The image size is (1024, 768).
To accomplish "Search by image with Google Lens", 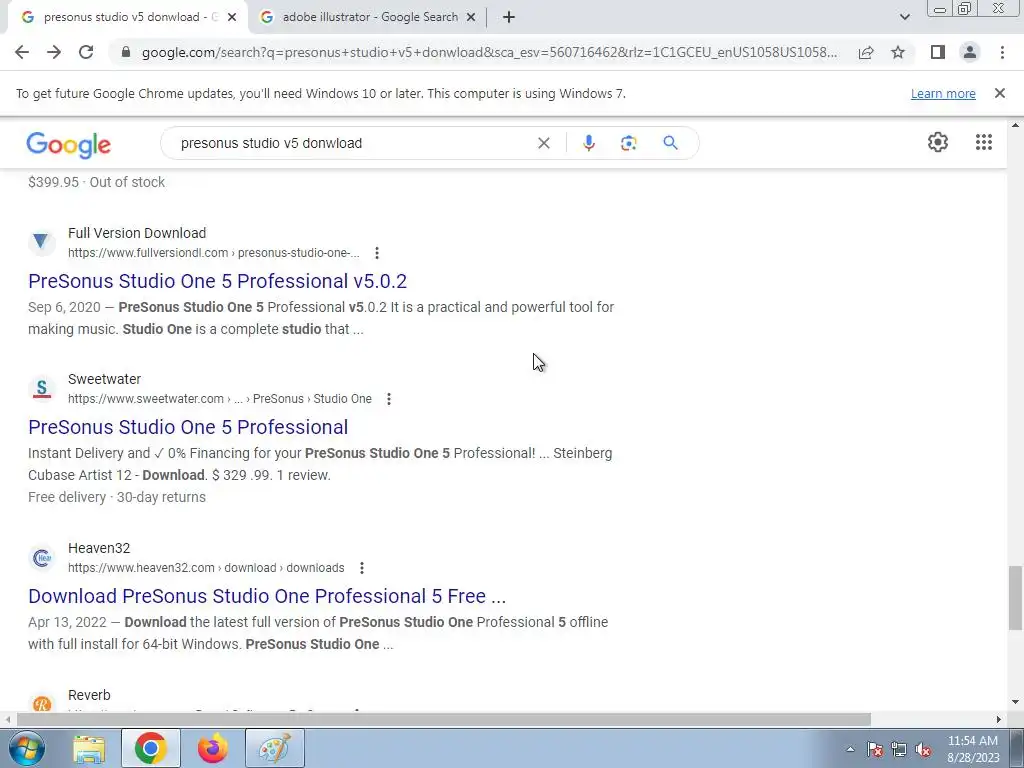I will pyautogui.click(x=628, y=143).
